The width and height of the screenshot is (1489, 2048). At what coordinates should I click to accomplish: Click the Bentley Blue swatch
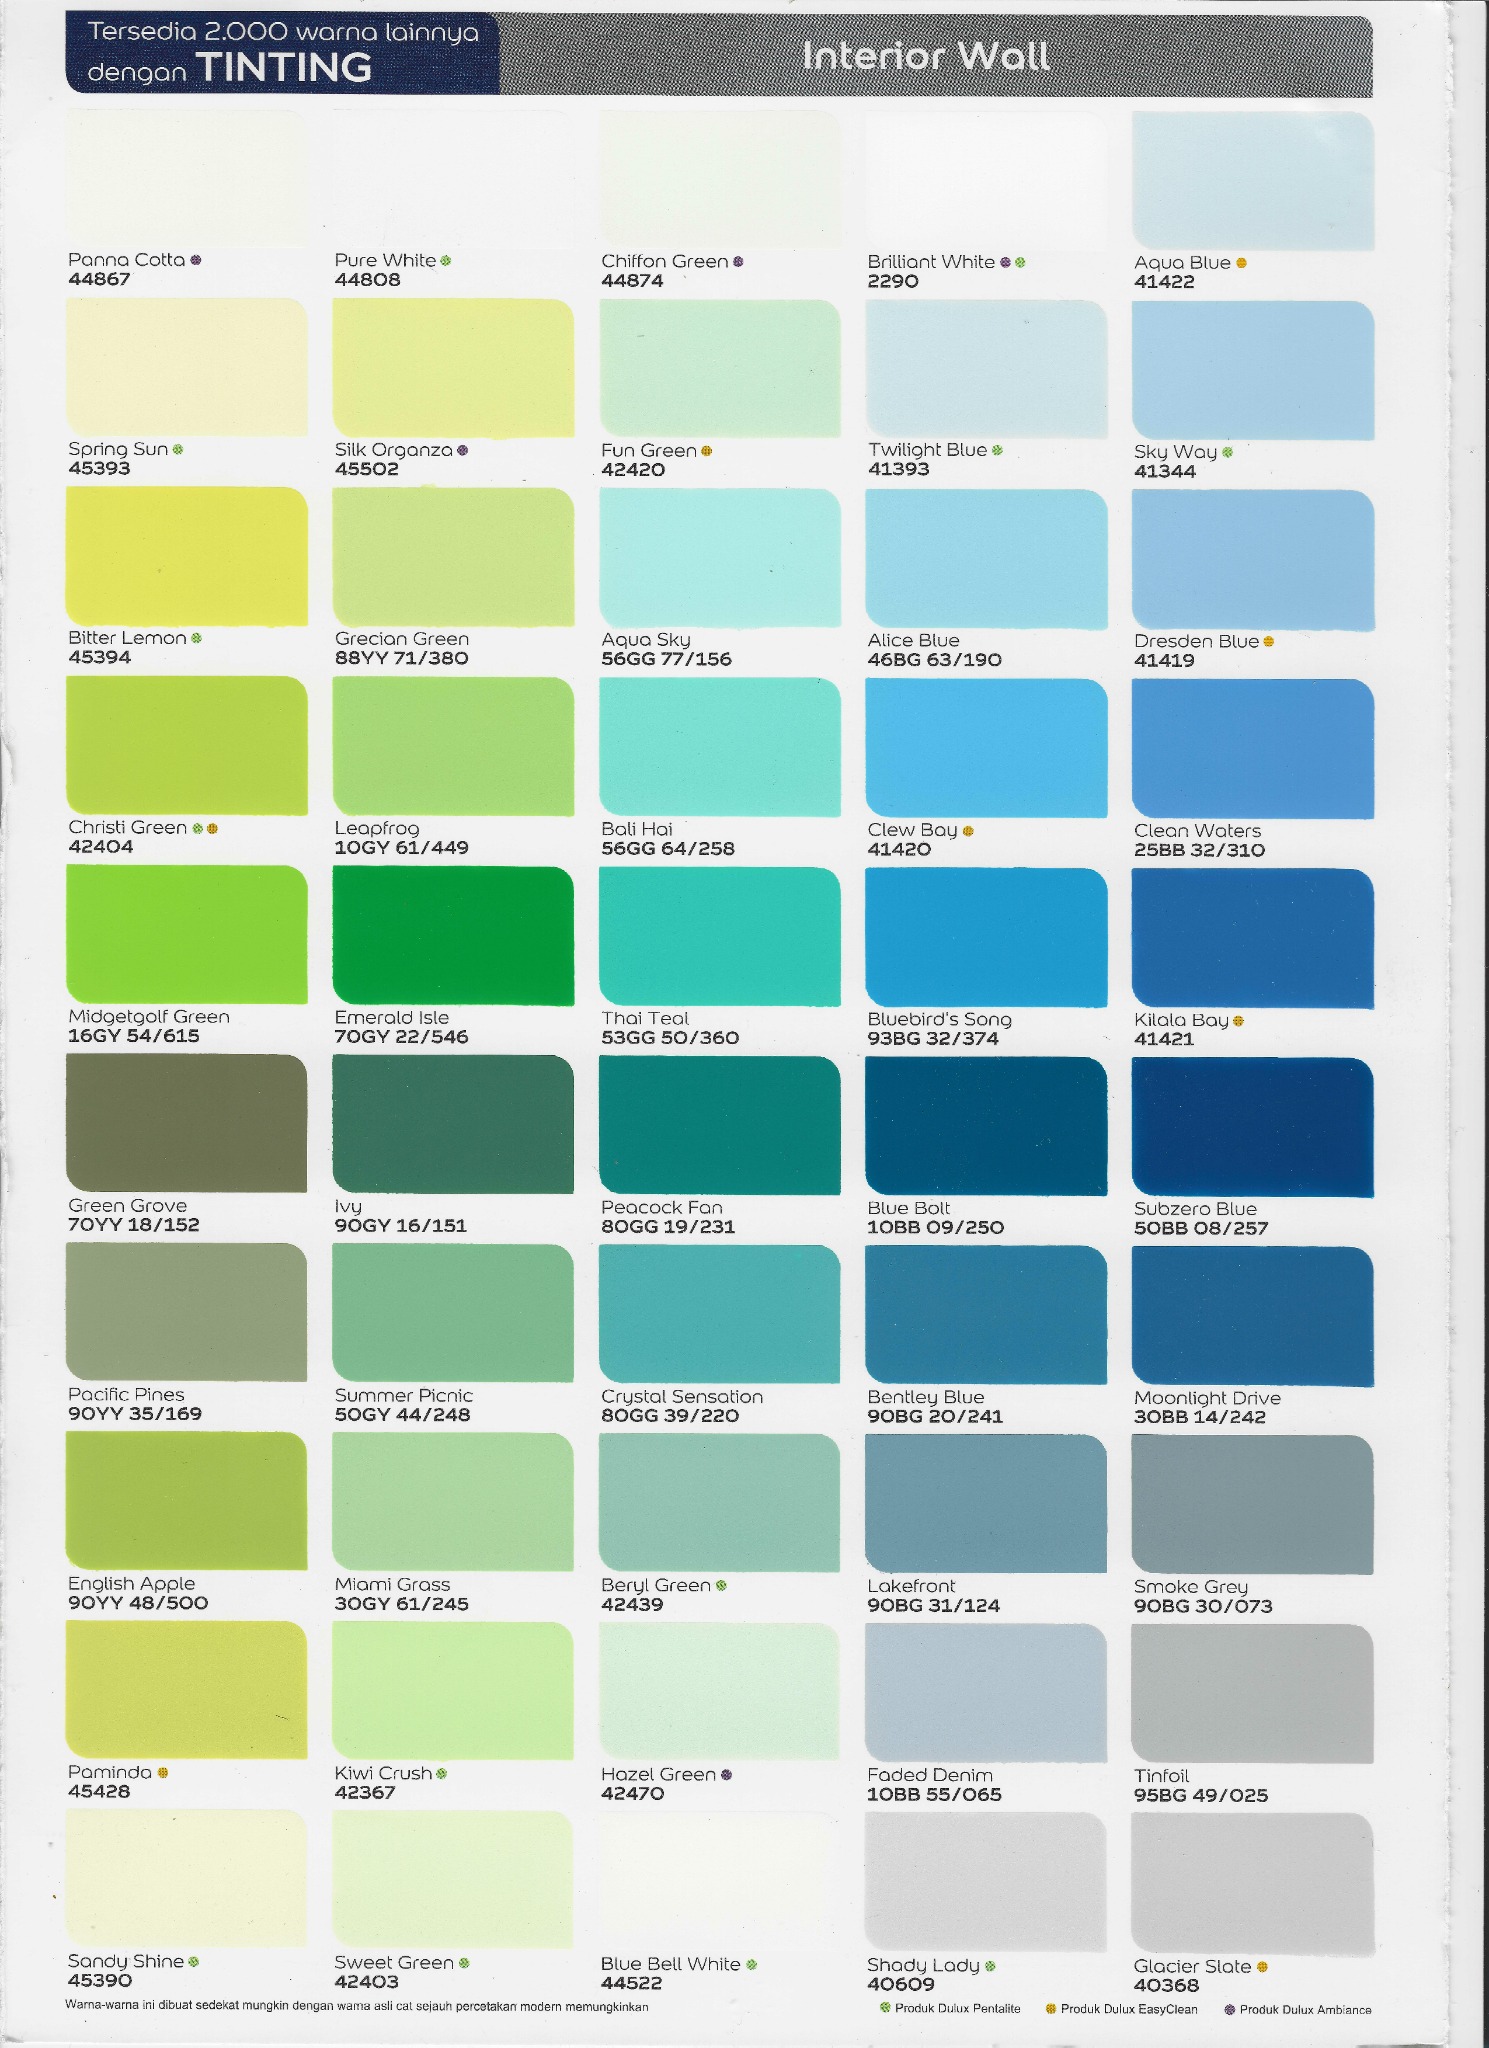click(x=986, y=1314)
